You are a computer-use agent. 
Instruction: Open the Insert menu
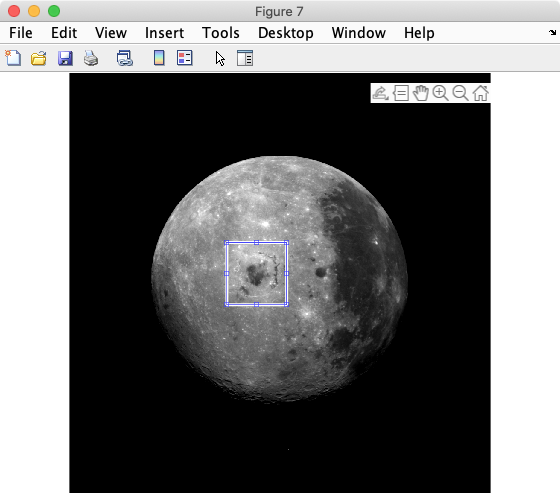pyautogui.click(x=164, y=33)
